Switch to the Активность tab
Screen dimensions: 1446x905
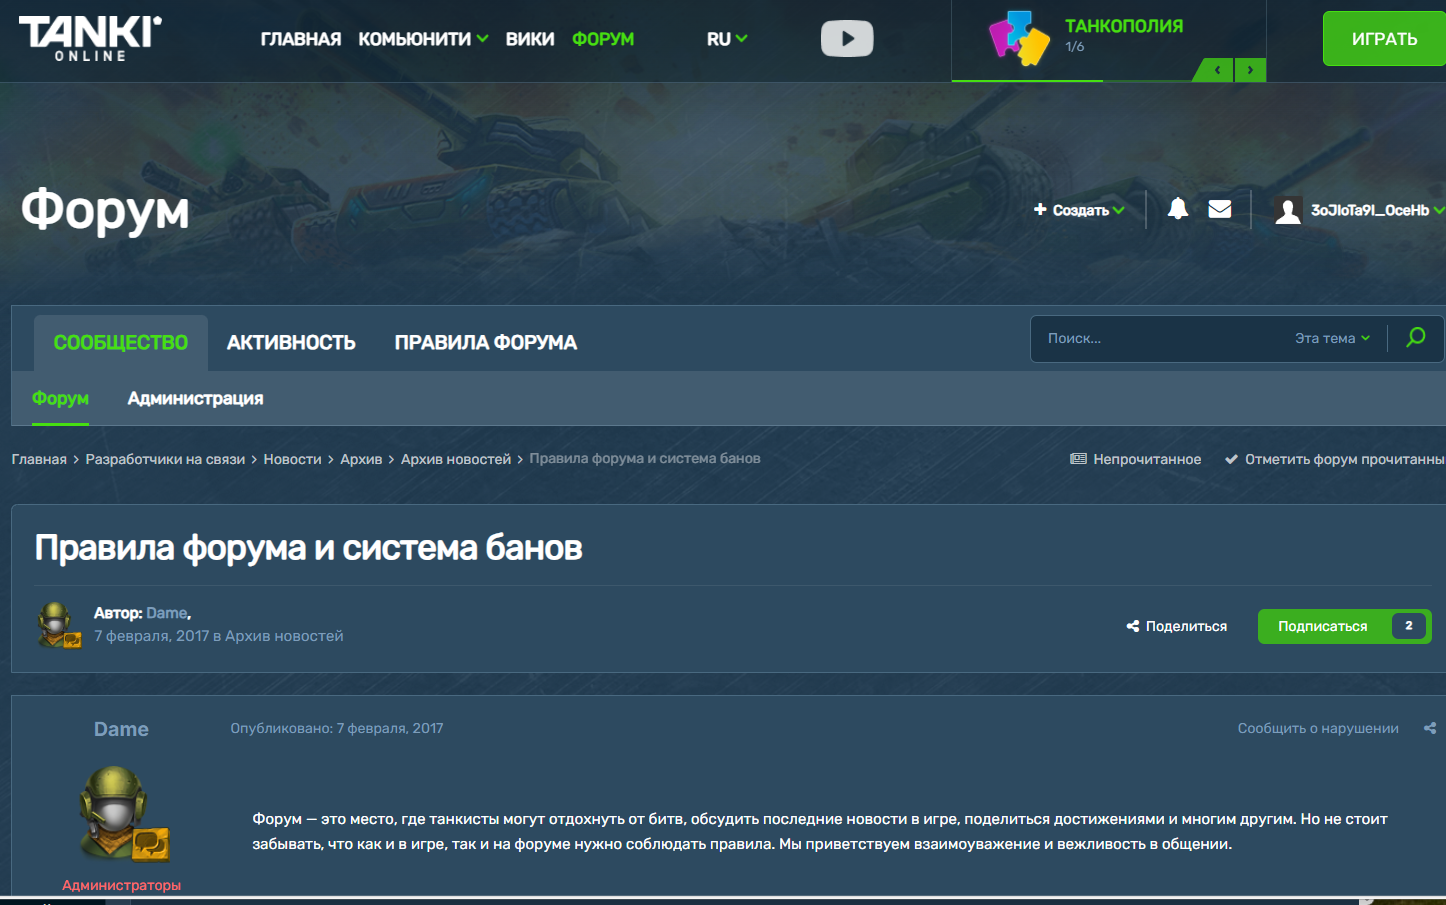pos(291,342)
